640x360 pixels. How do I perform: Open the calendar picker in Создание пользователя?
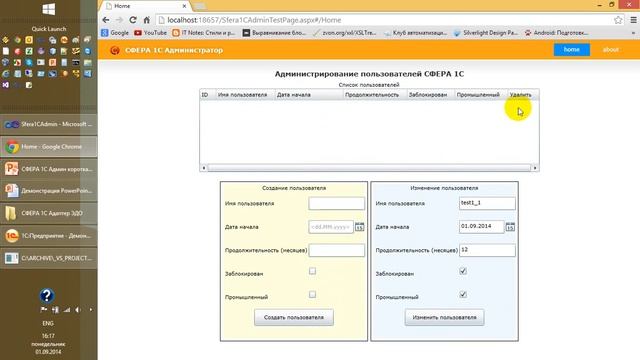(359, 227)
